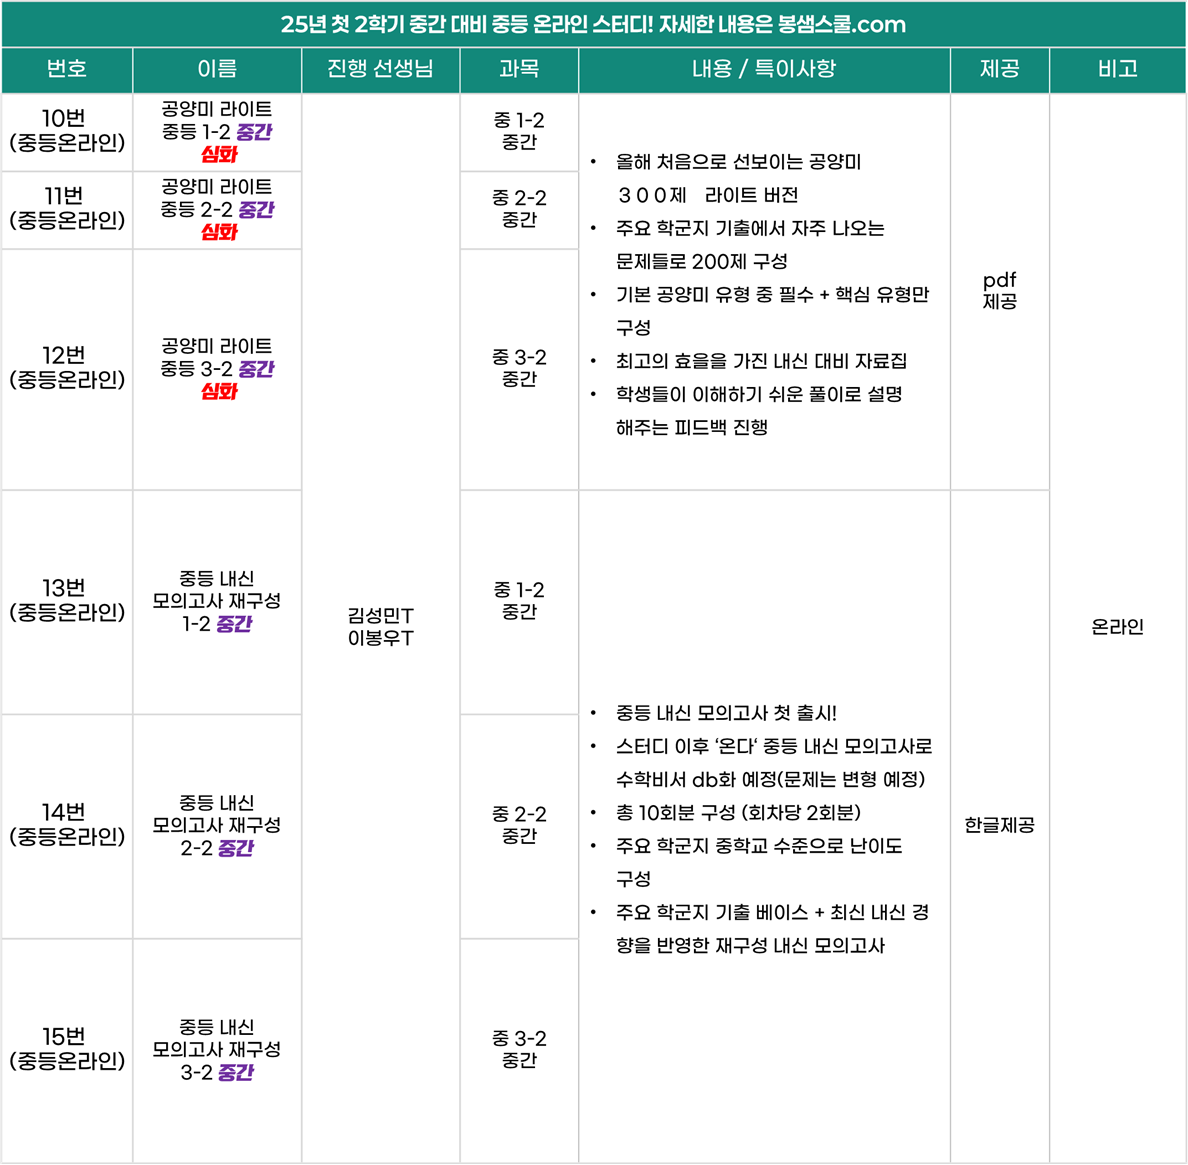Click 중등 내신 모의고사 재구성 3-2 중간

pyautogui.click(x=217, y=1050)
